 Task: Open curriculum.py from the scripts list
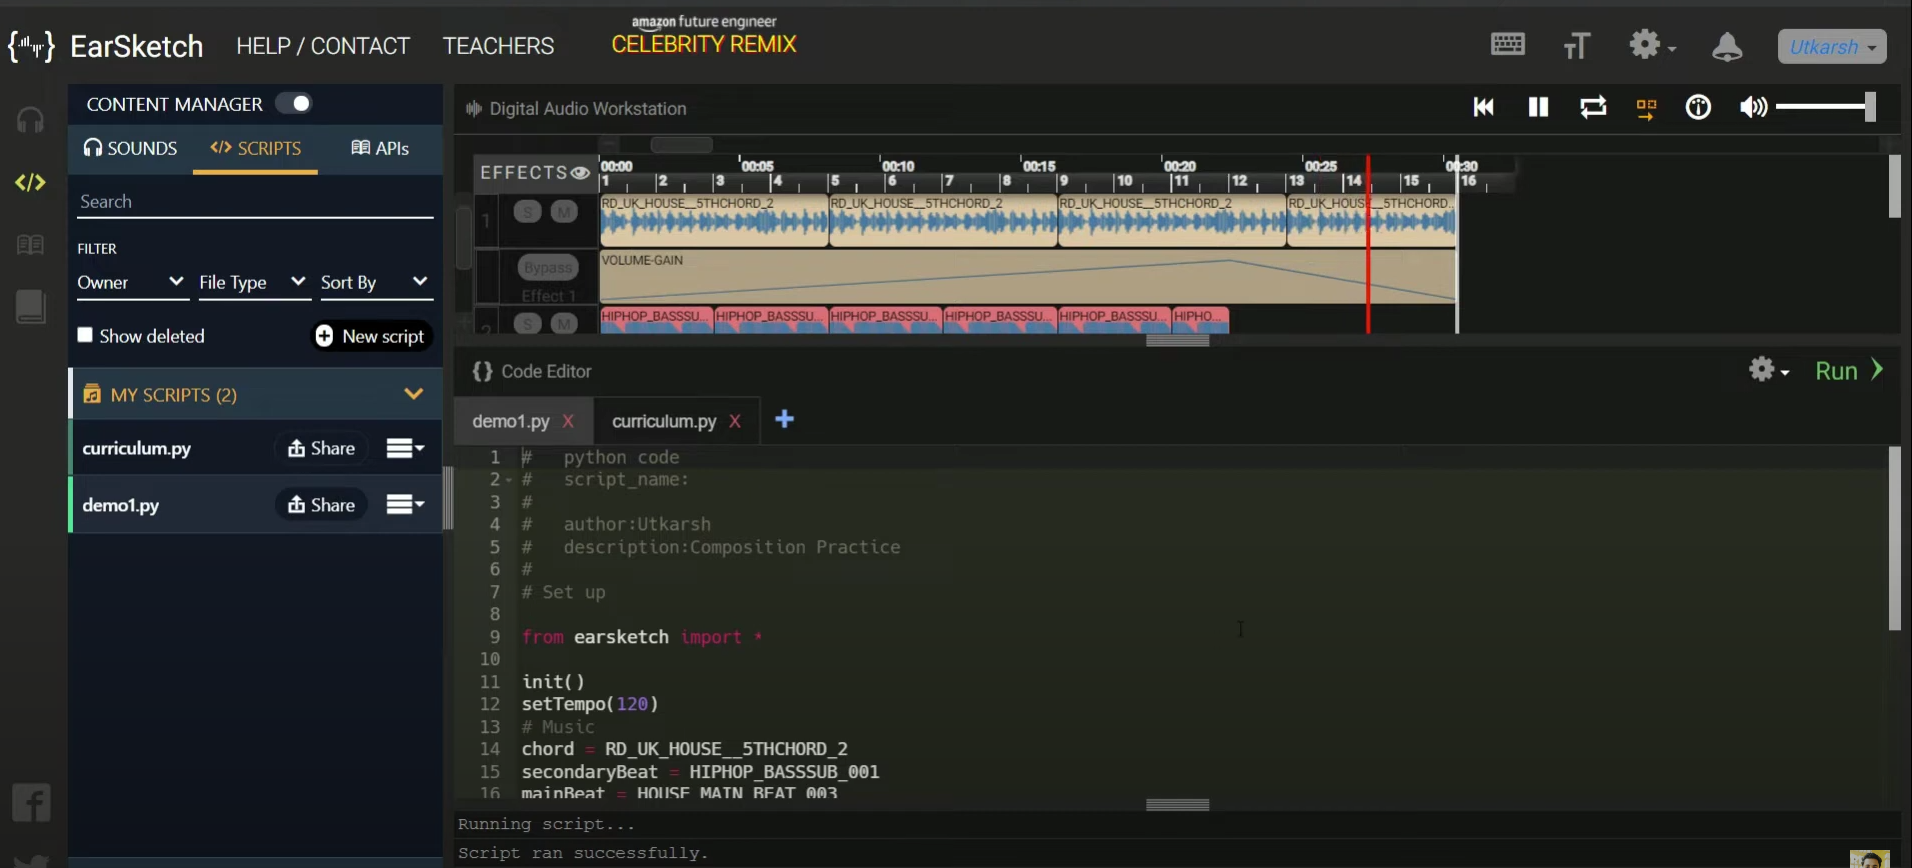click(137, 448)
